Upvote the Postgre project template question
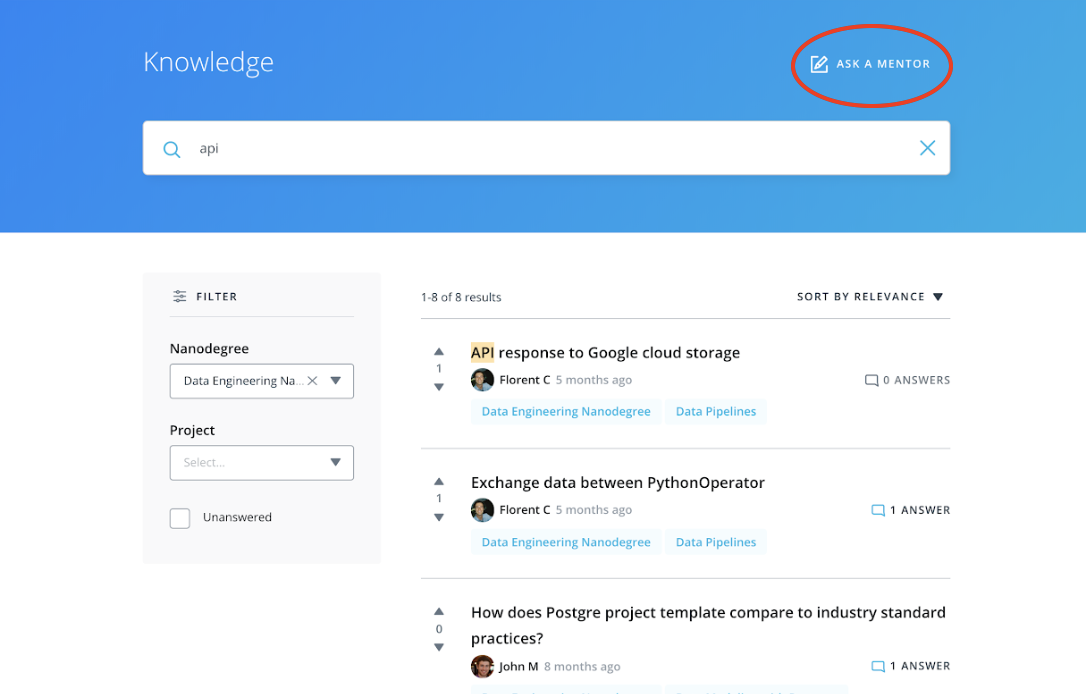 coord(439,611)
